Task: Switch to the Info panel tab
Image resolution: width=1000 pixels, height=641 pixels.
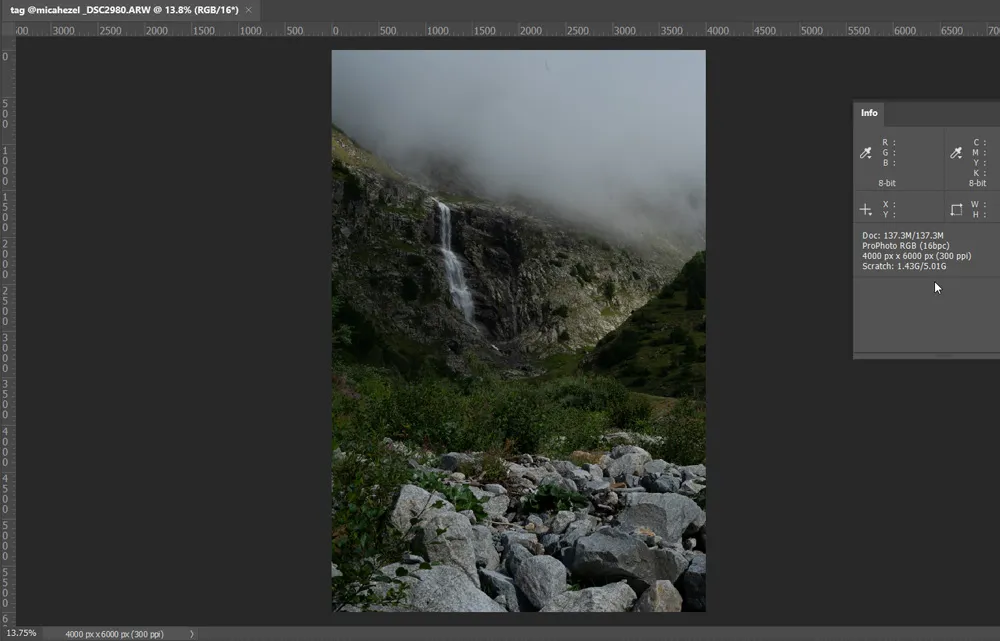Action: pyautogui.click(x=868, y=113)
